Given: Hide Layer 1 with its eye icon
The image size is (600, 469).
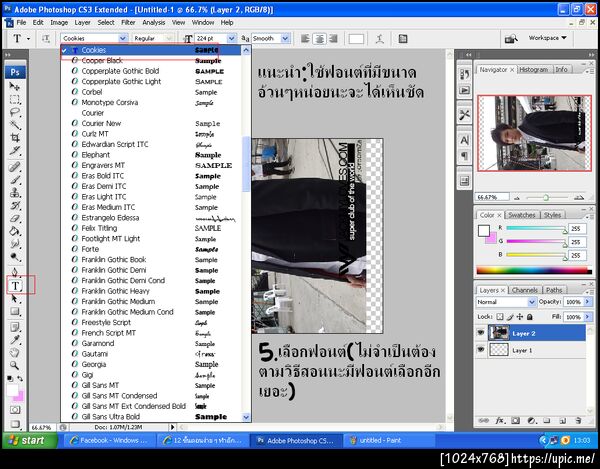Looking at the screenshot, I should (x=481, y=350).
